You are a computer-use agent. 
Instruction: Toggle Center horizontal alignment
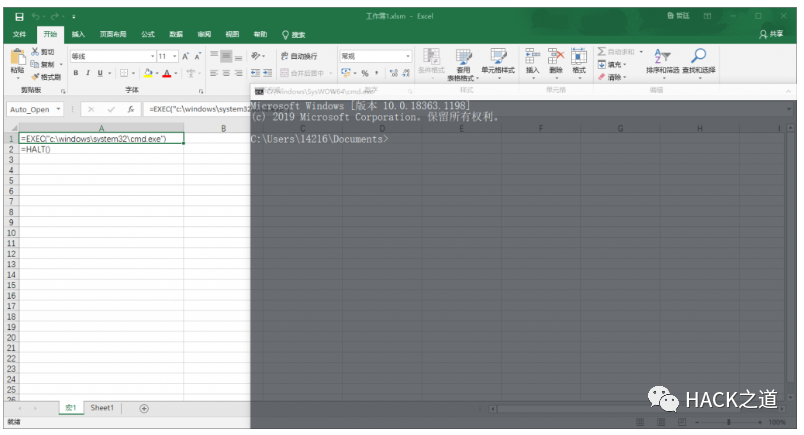226,73
